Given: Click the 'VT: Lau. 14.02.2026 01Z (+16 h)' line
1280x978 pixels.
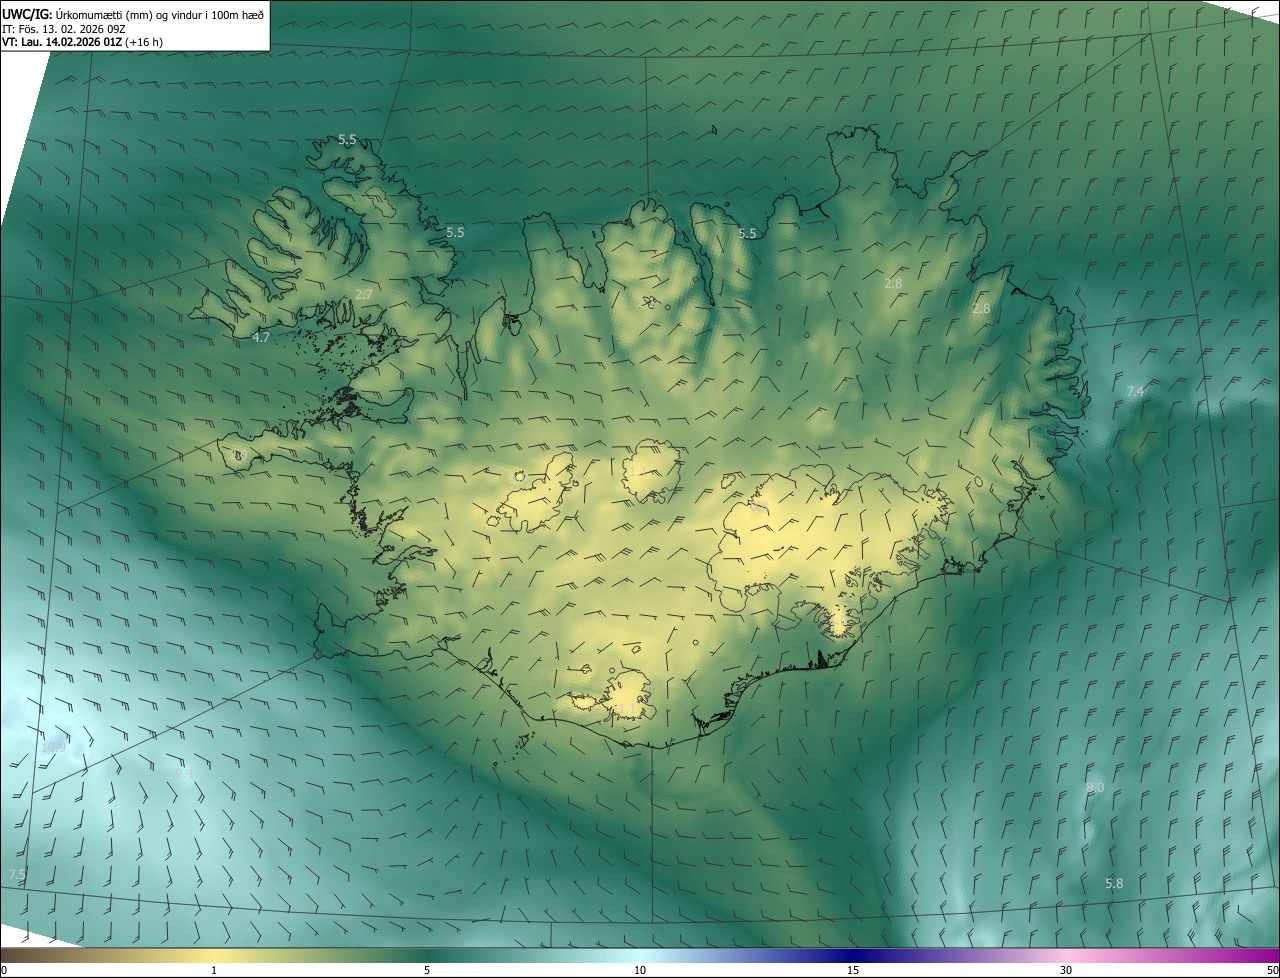Looking at the screenshot, I should pos(82,42).
